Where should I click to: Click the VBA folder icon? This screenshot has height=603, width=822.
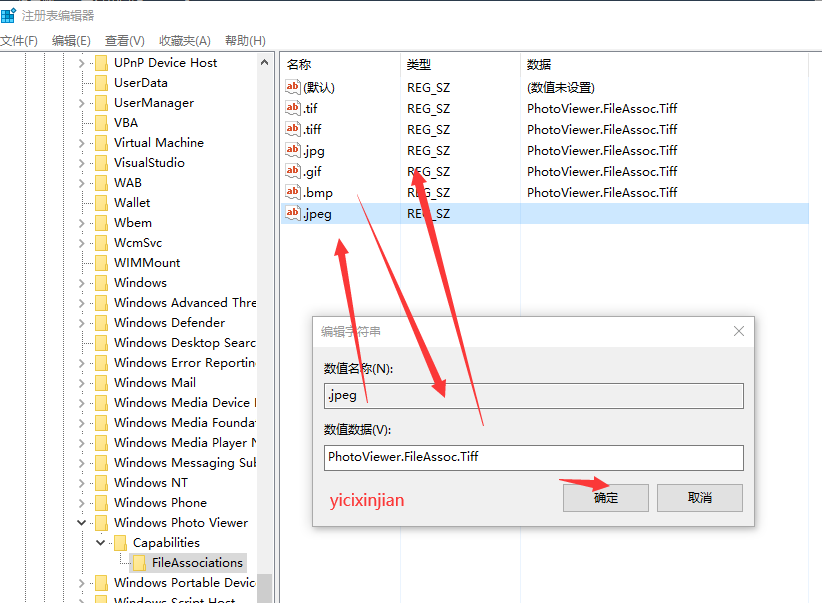pos(102,123)
